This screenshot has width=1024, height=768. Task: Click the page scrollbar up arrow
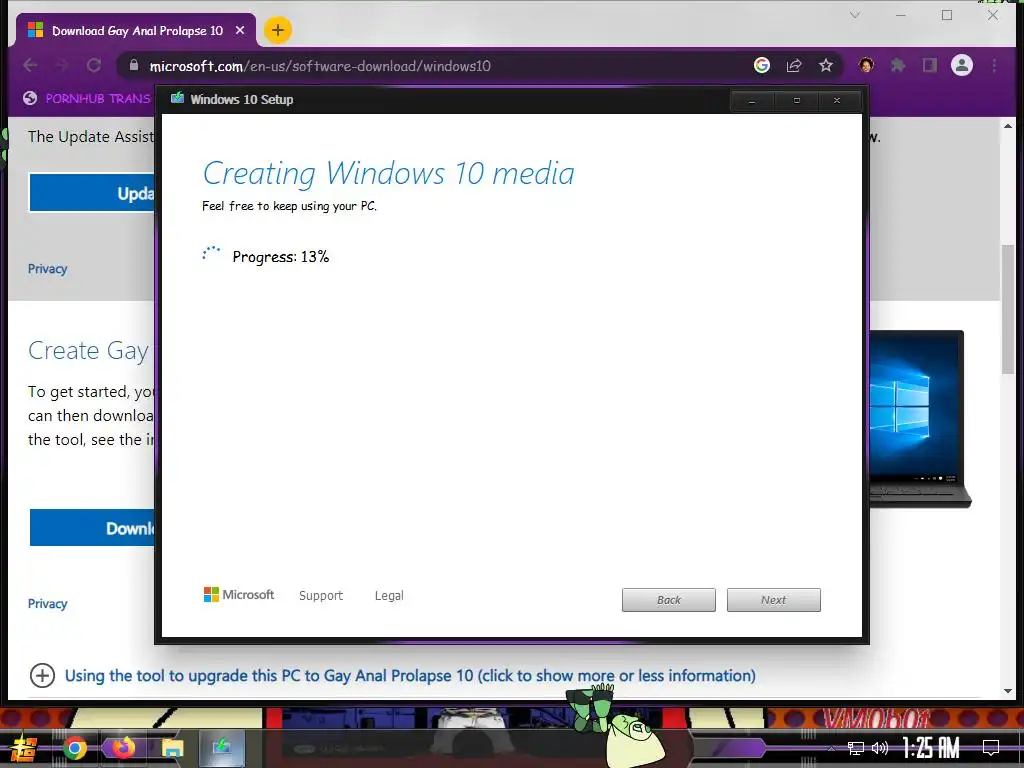(1008, 126)
